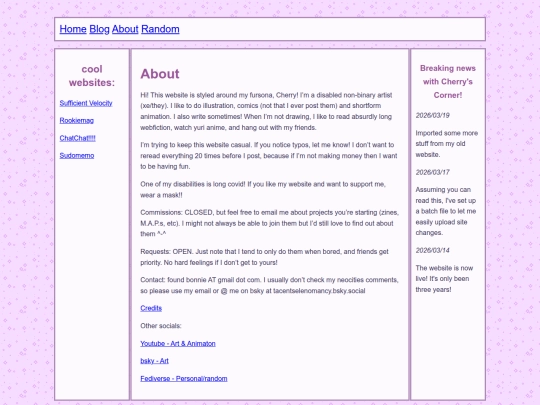Click the Imported some more stuff news entry
Image resolution: width=540 pixels, height=405 pixels.
[447, 144]
